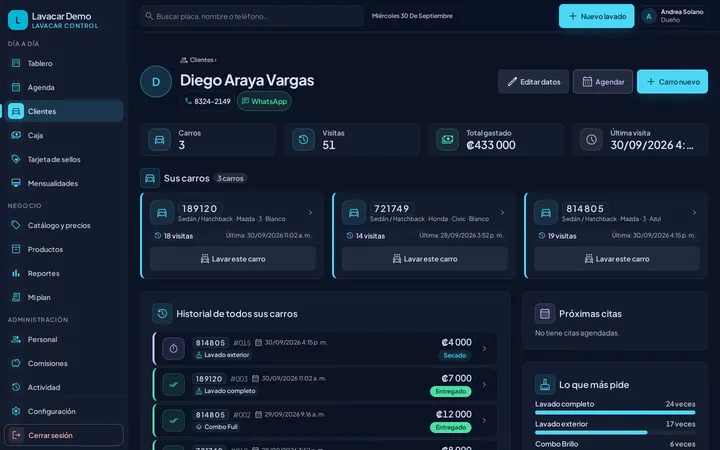Click phone number 8324-2149
The height and width of the screenshot is (450, 720).
207,101
